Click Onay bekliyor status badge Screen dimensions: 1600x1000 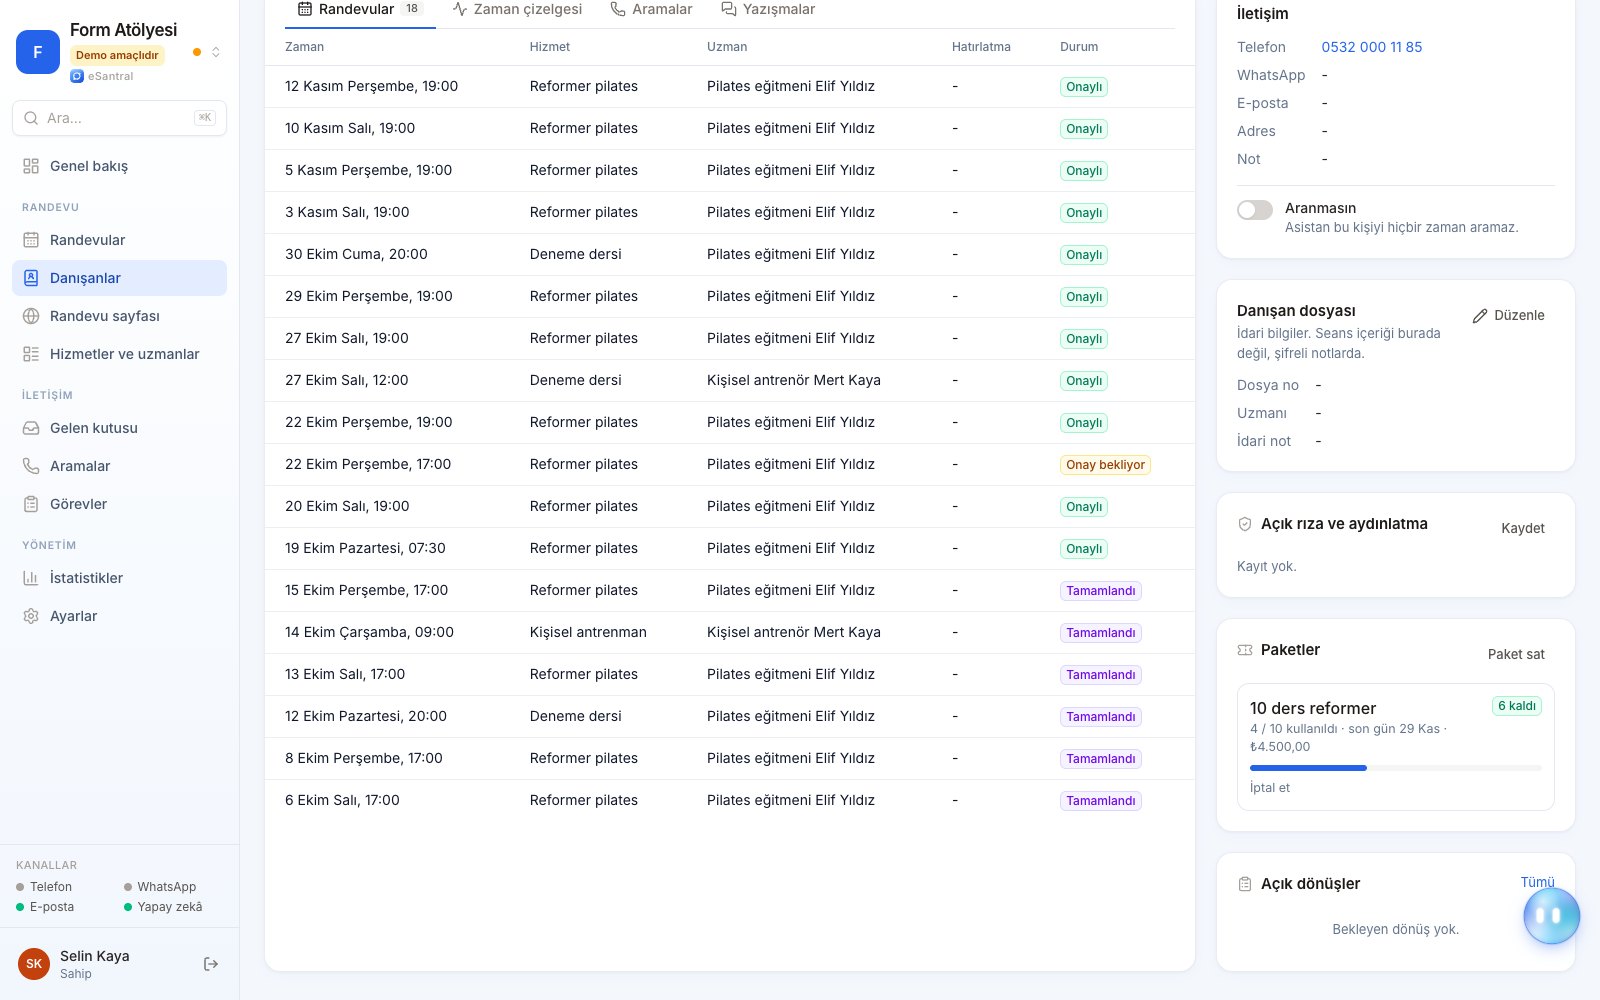[x=1105, y=465]
